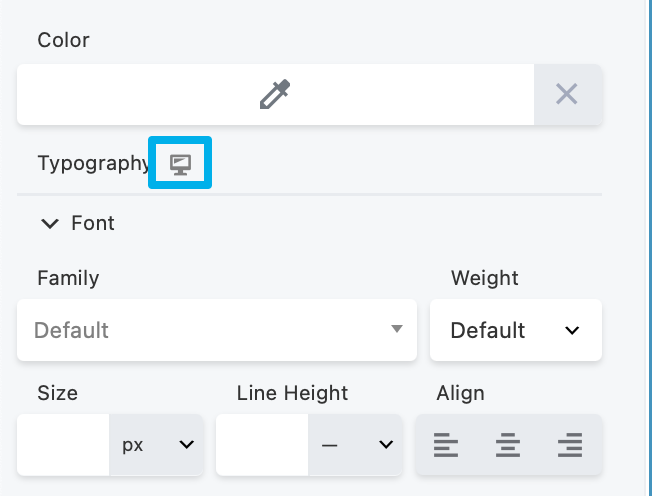Open the Line Height unit dropdown
Viewport: 652px width, 496px height.
click(x=356, y=445)
